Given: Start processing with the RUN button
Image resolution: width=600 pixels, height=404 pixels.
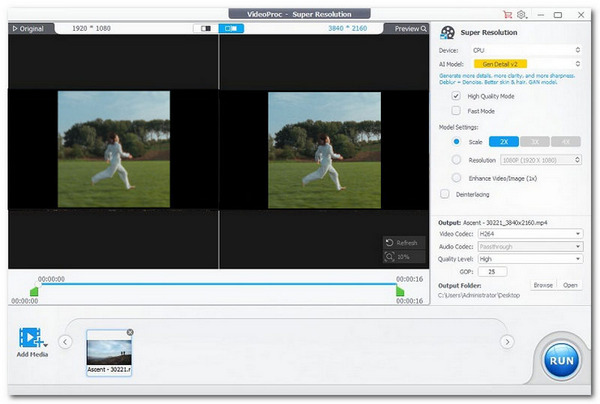Looking at the screenshot, I should pos(561,360).
